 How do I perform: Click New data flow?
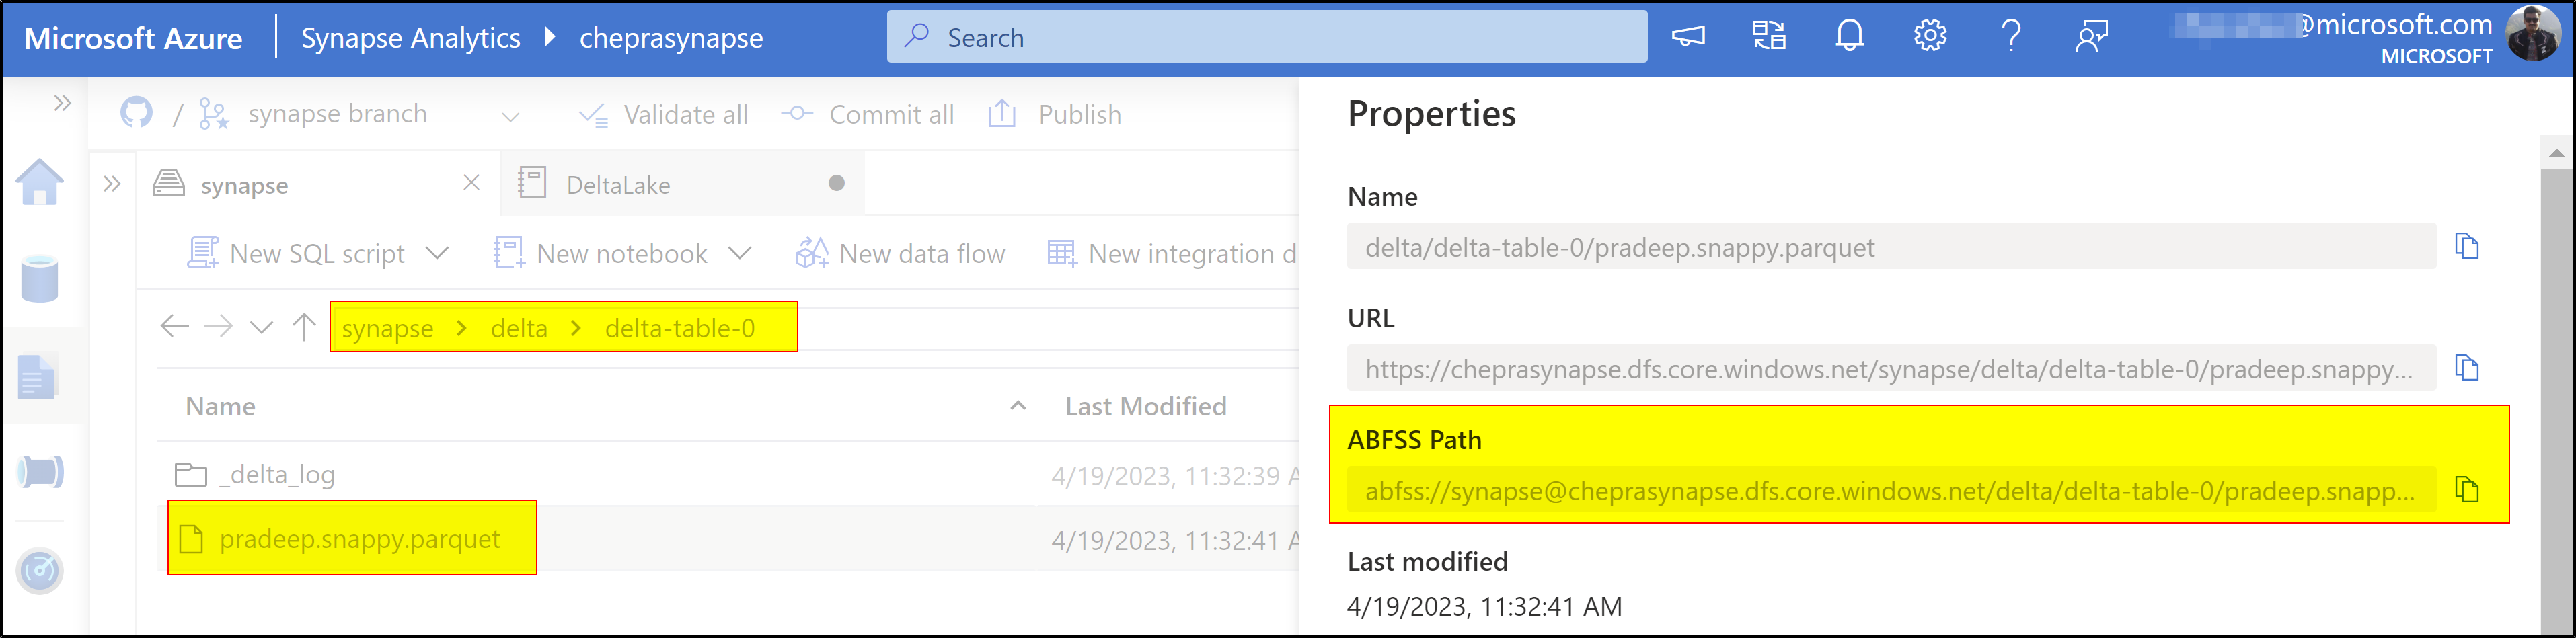pyautogui.click(x=900, y=254)
